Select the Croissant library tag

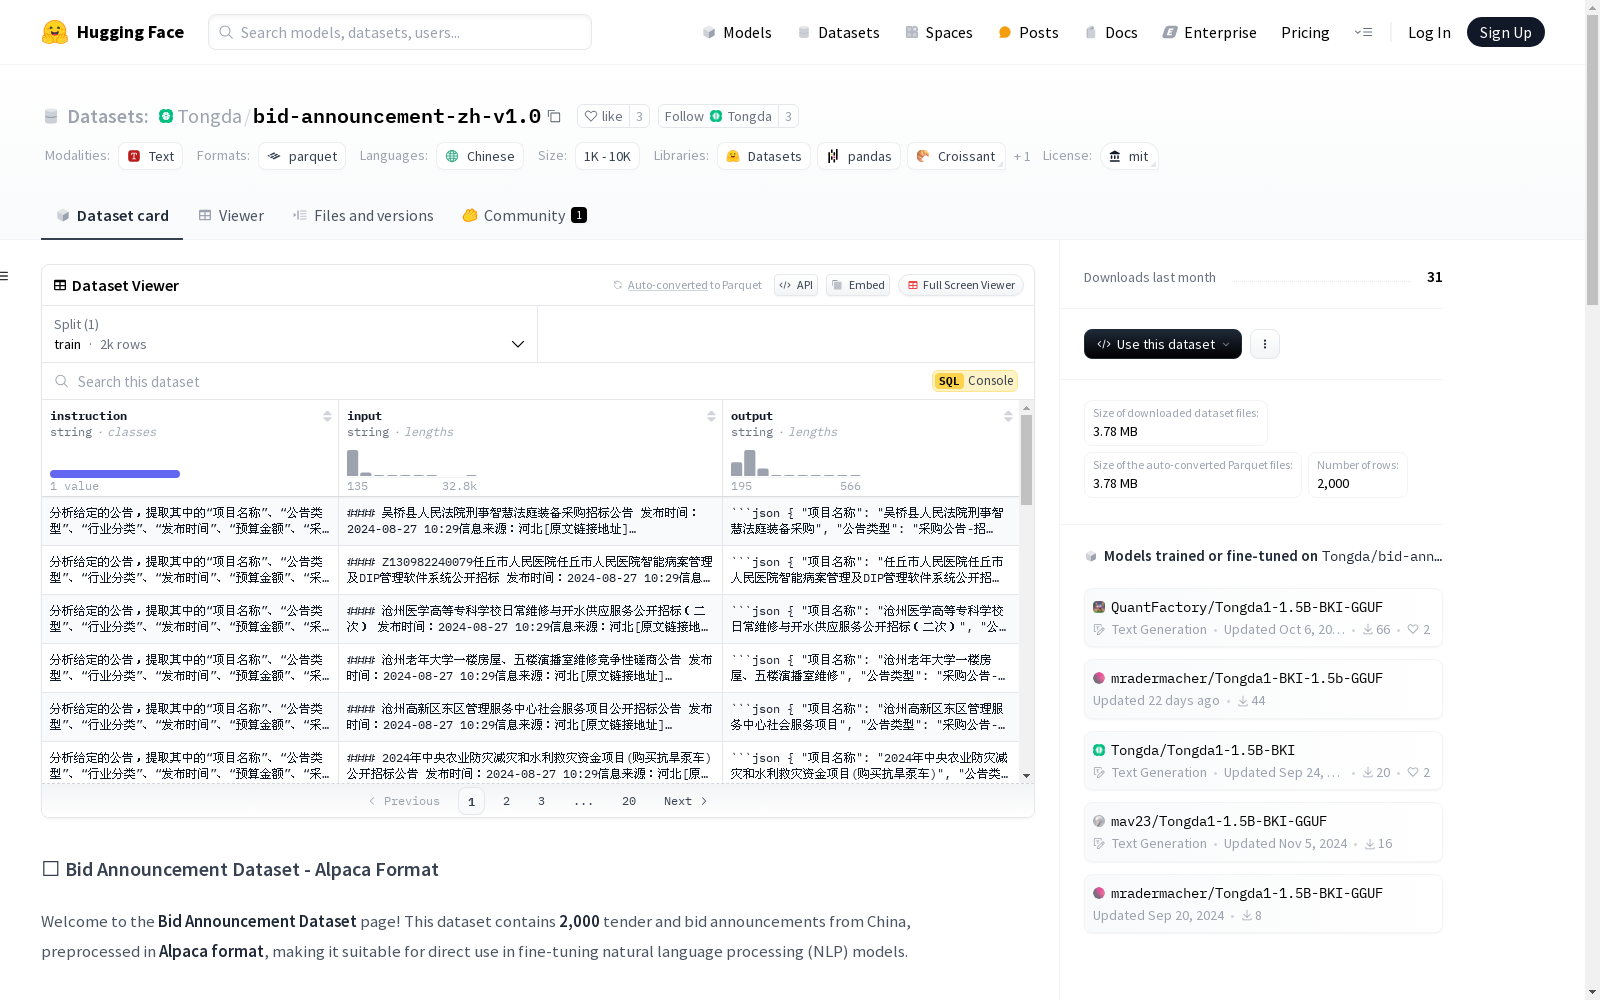(956, 156)
